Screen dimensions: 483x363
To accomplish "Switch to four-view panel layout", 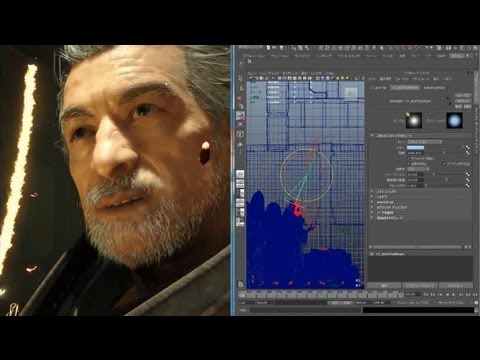I will coord(240,184).
